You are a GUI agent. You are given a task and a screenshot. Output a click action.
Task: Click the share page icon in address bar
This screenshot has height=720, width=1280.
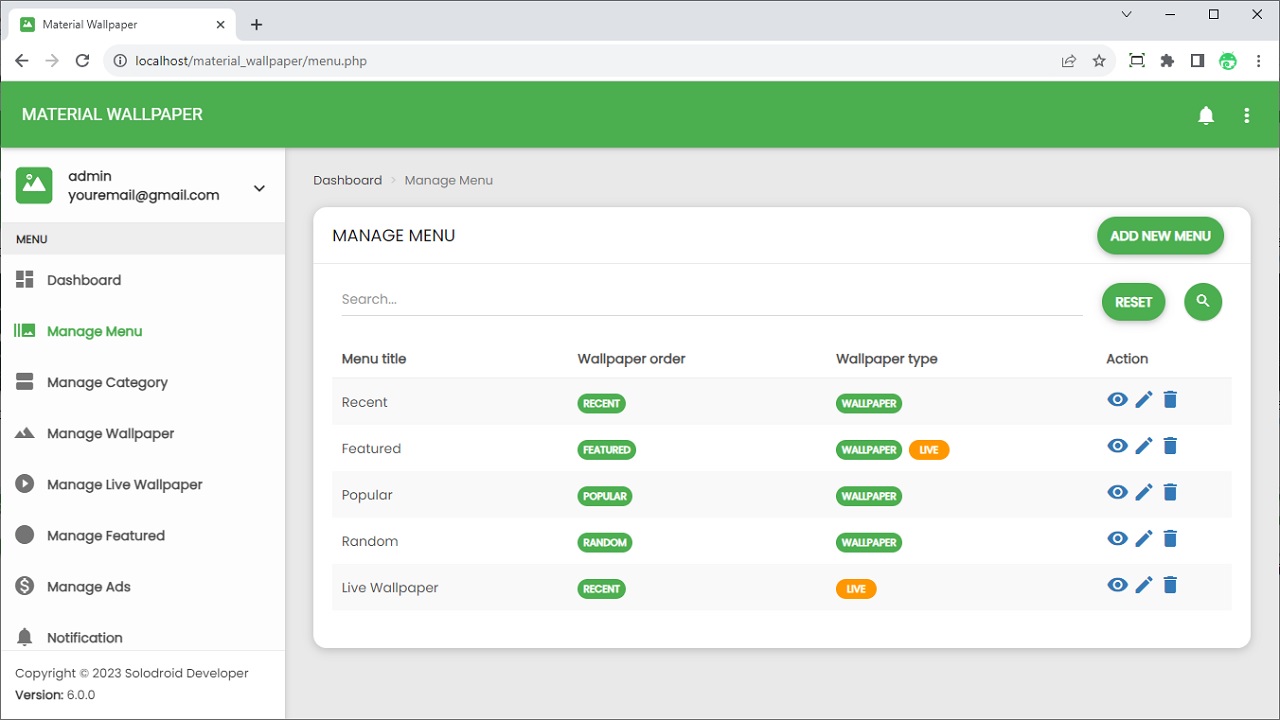pyautogui.click(x=1069, y=61)
